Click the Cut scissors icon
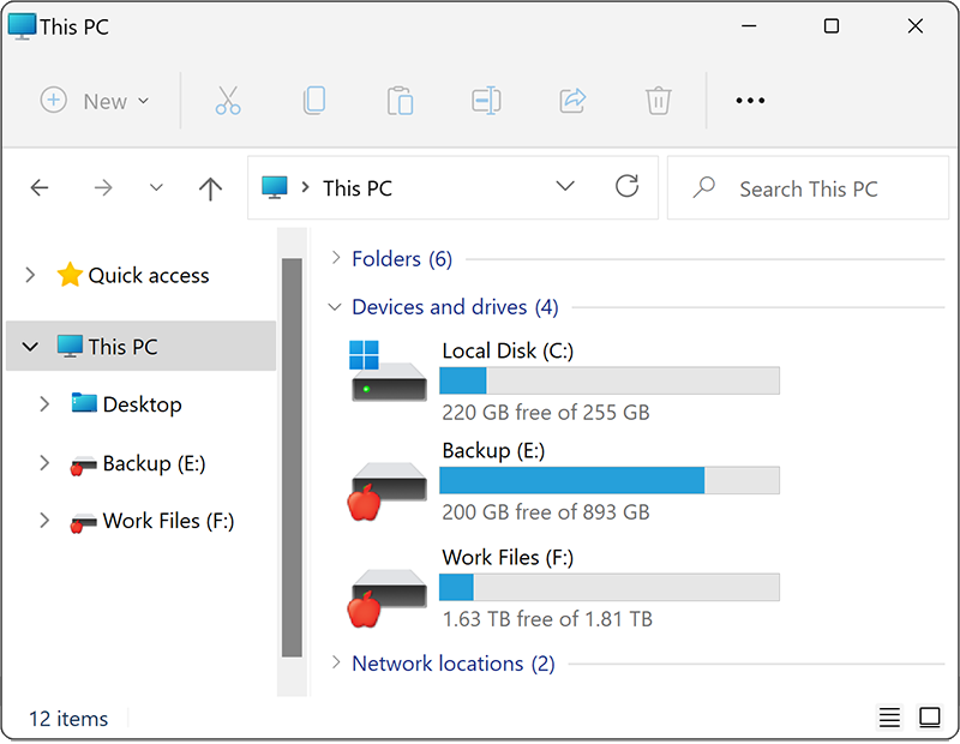 point(228,100)
